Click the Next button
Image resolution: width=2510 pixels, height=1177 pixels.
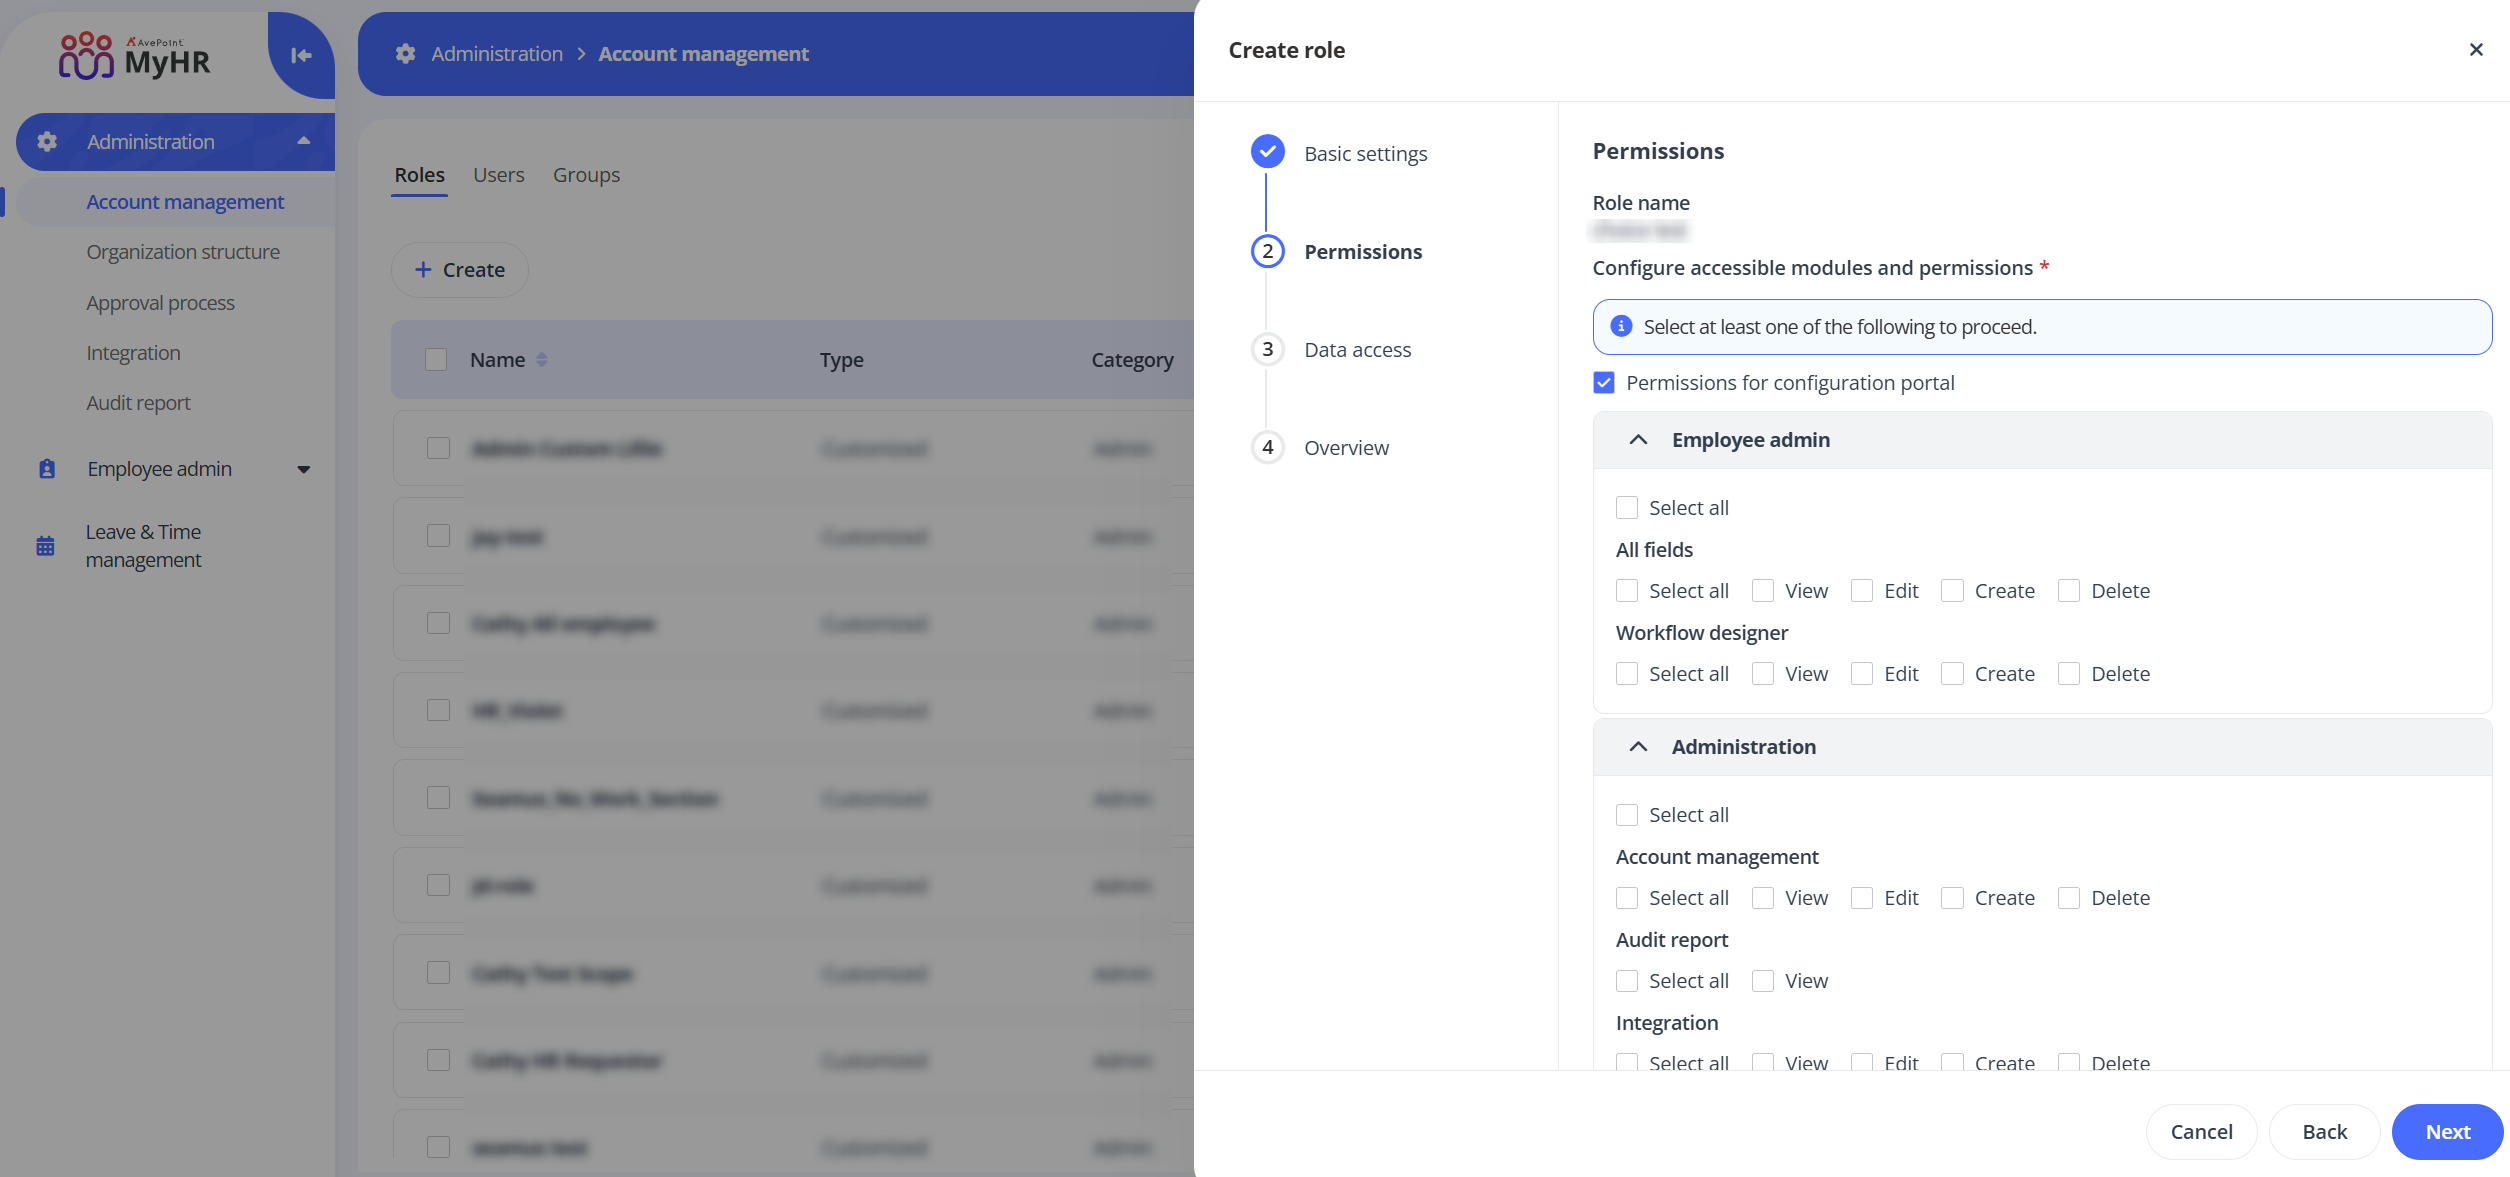pos(2447,1131)
